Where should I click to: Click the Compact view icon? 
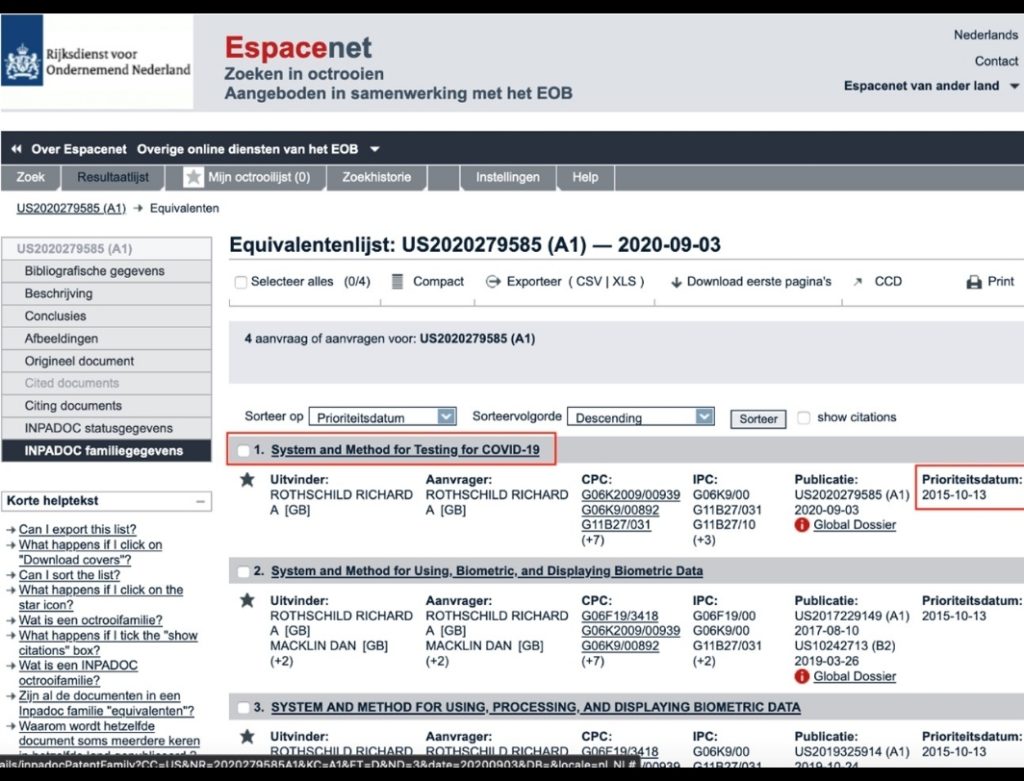(397, 282)
